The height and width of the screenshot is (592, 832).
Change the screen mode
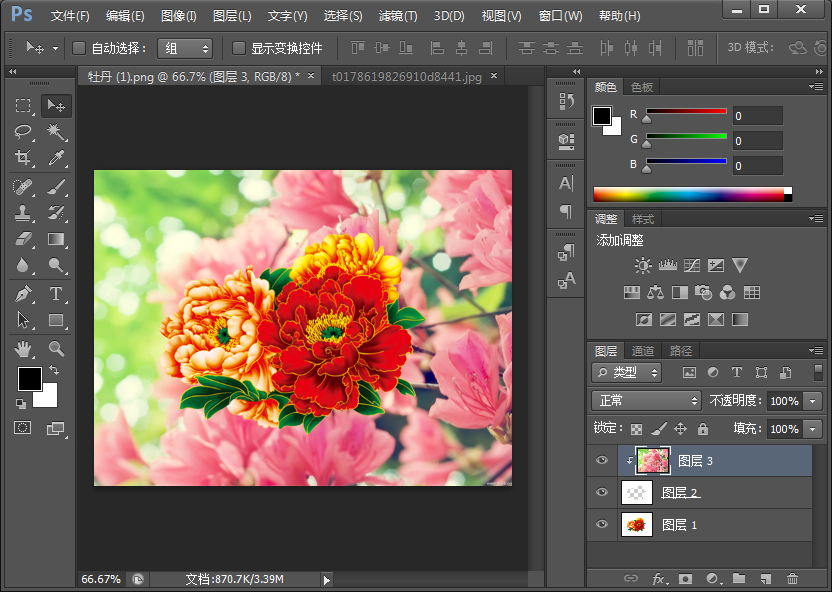tap(56, 428)
